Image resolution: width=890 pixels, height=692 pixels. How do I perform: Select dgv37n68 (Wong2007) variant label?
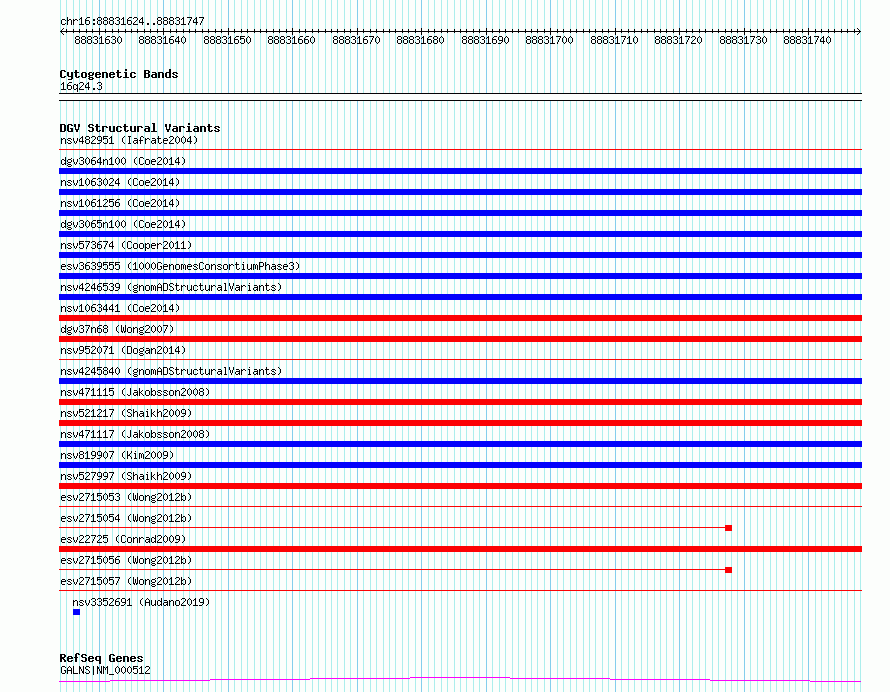(117, 329)
